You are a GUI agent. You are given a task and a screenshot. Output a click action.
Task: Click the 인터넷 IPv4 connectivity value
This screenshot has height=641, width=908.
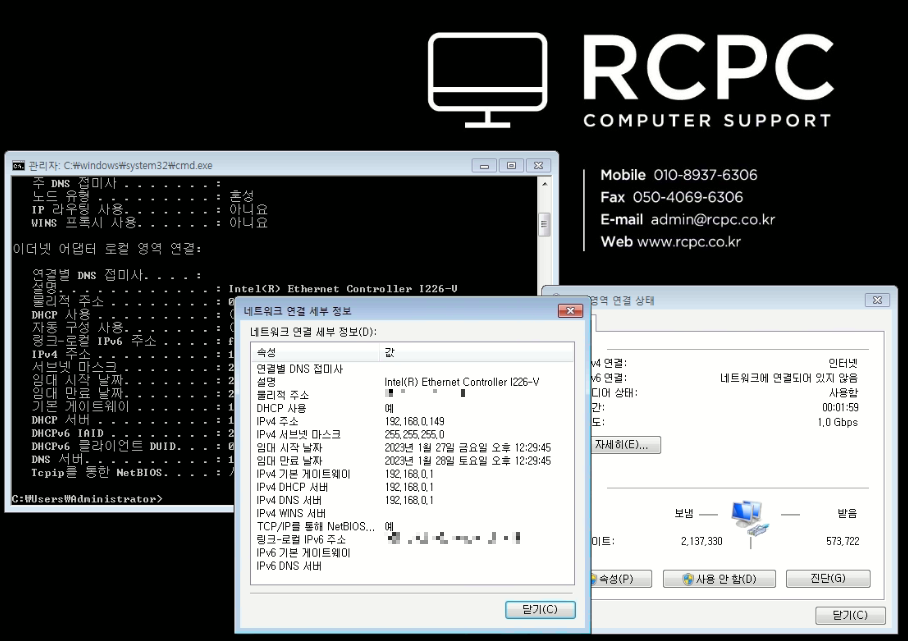click(x=843, y=363)
